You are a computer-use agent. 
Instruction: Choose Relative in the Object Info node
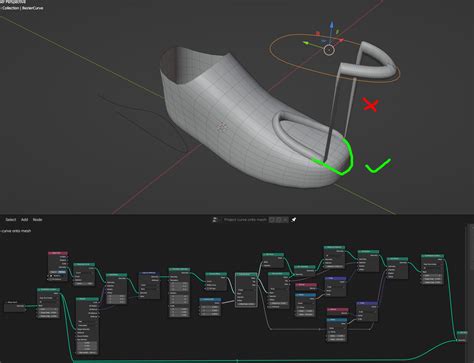point(62,272)
